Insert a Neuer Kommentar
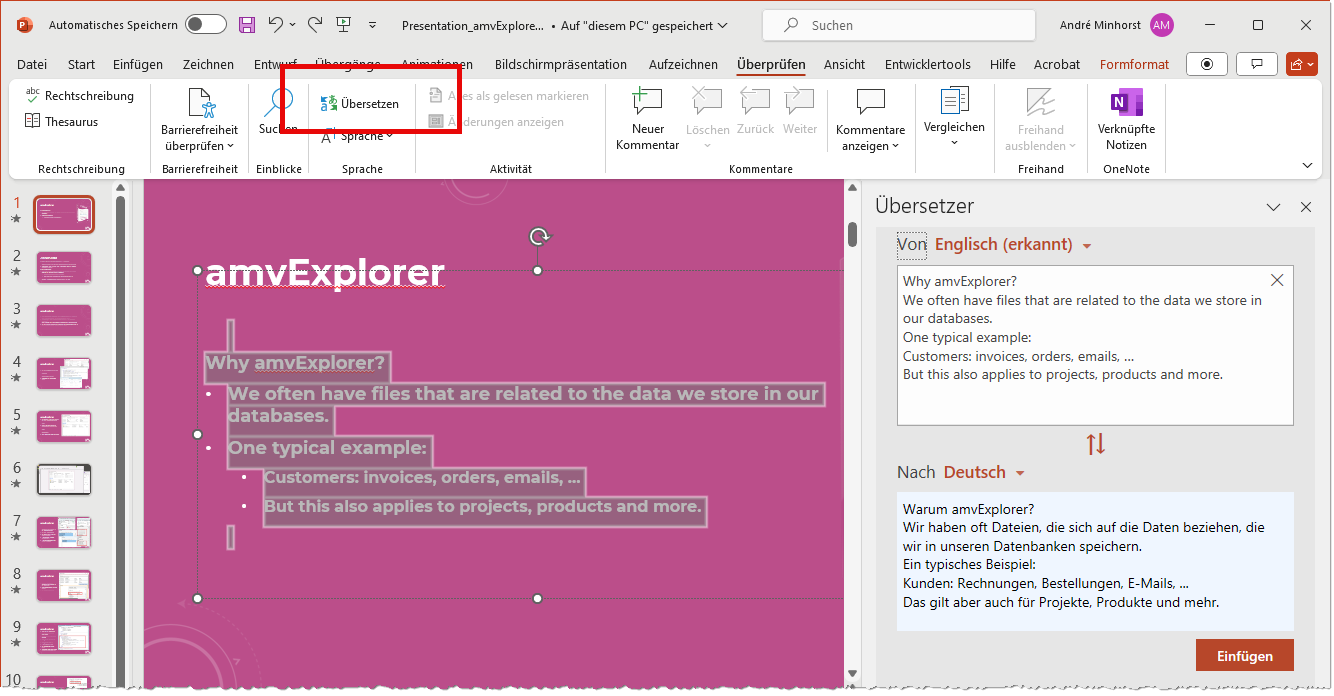The image size is (1334, 696). pos(647,118)
